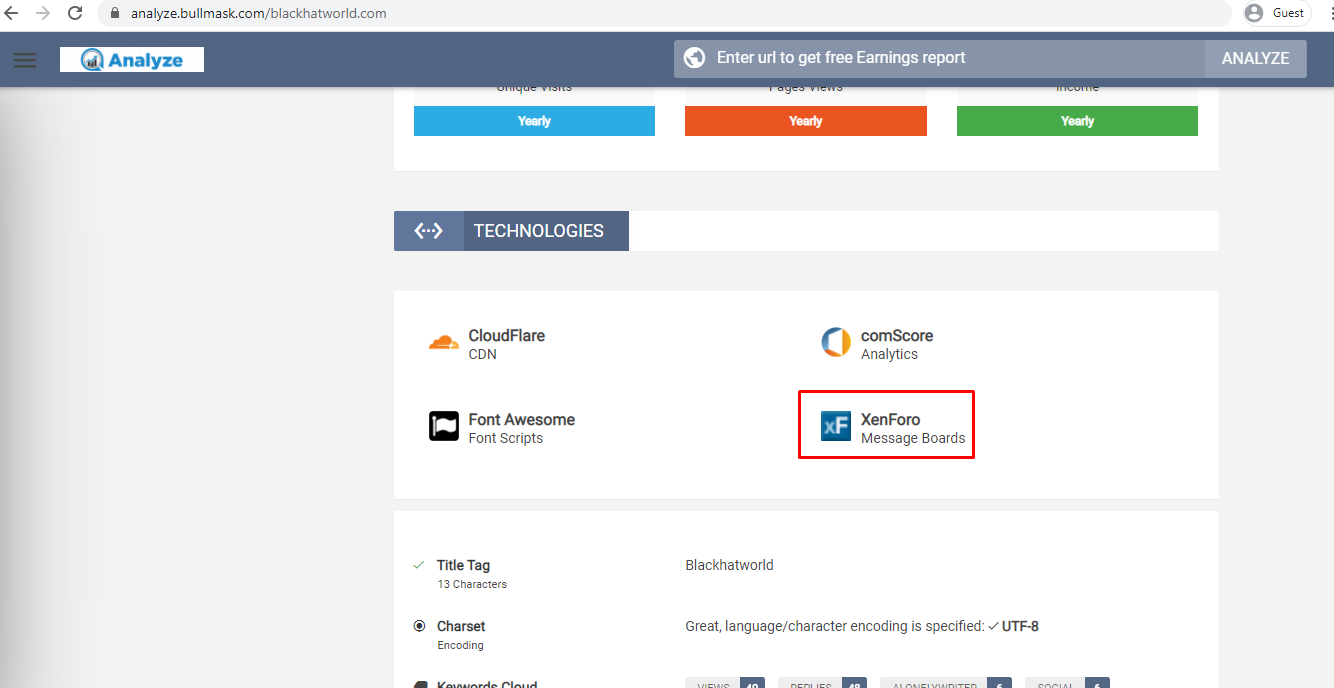Click the browser back arrow
Screen dimensions: 1334x688
(x=12, y=13)
